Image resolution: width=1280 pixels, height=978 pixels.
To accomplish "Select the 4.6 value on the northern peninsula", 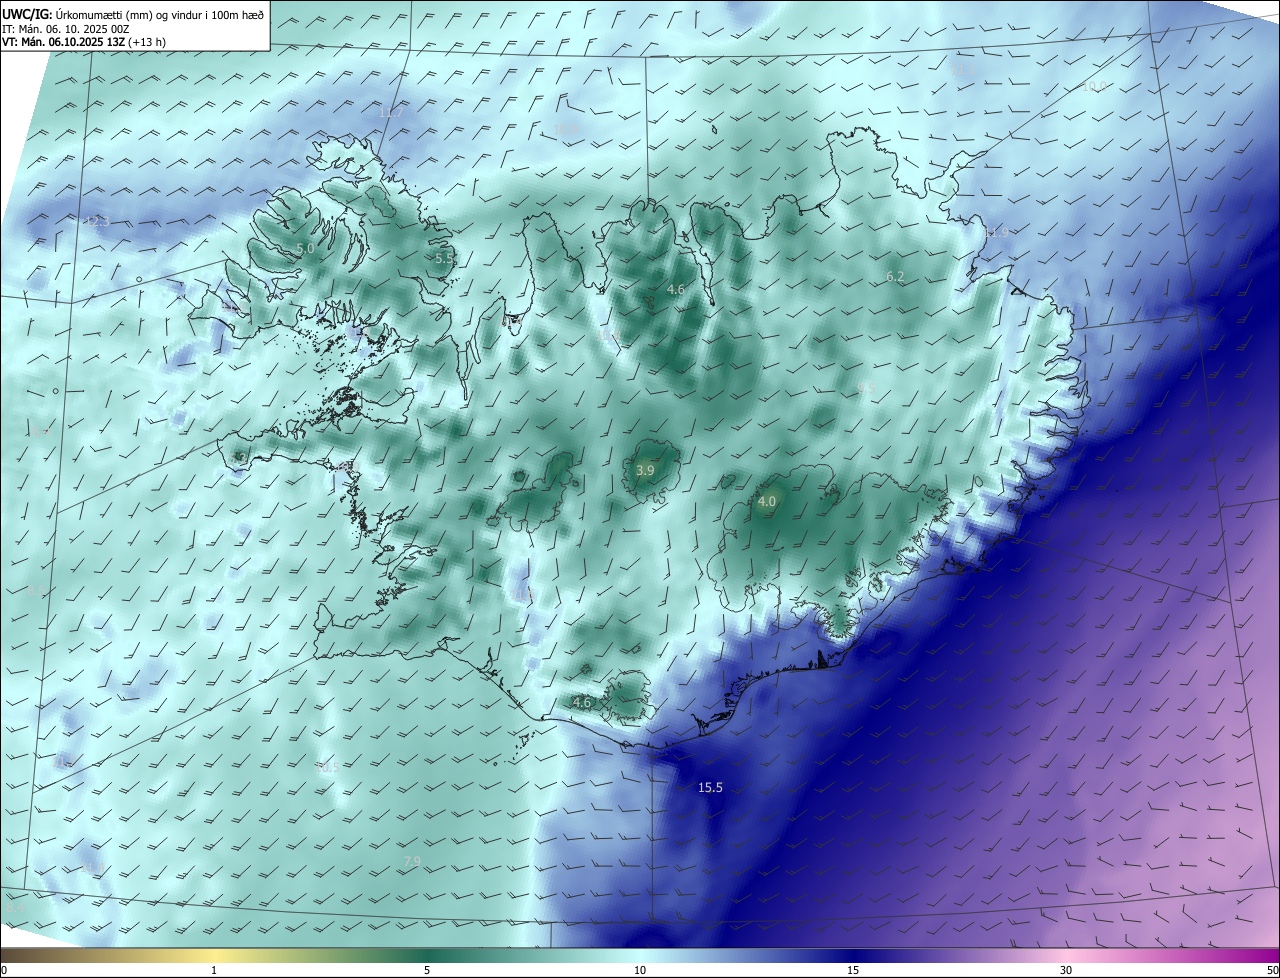I will pos(676,290).
